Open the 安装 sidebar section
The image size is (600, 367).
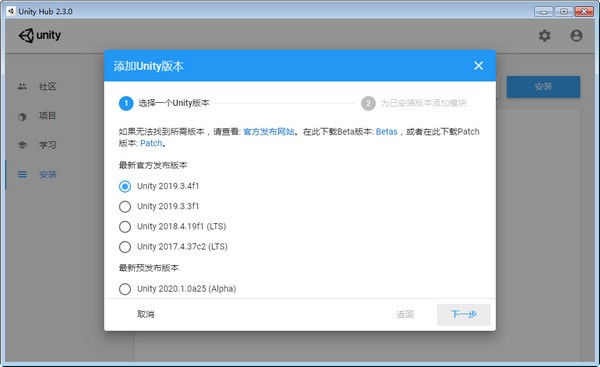coord(47,175)
